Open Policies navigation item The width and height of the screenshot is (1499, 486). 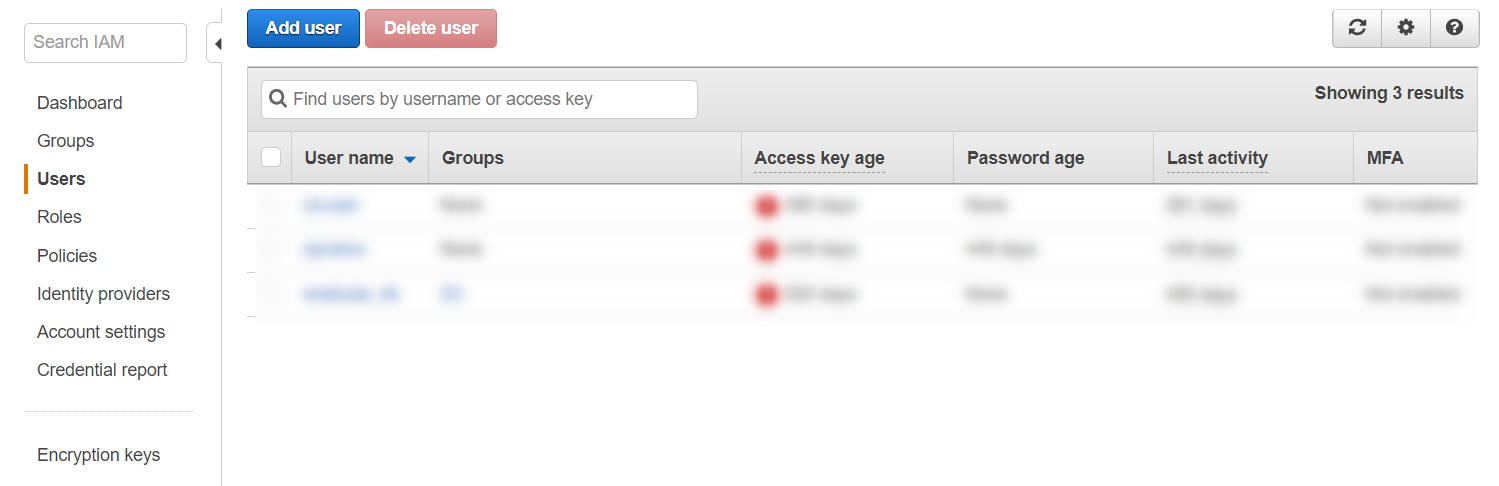(x=67, y=256)
